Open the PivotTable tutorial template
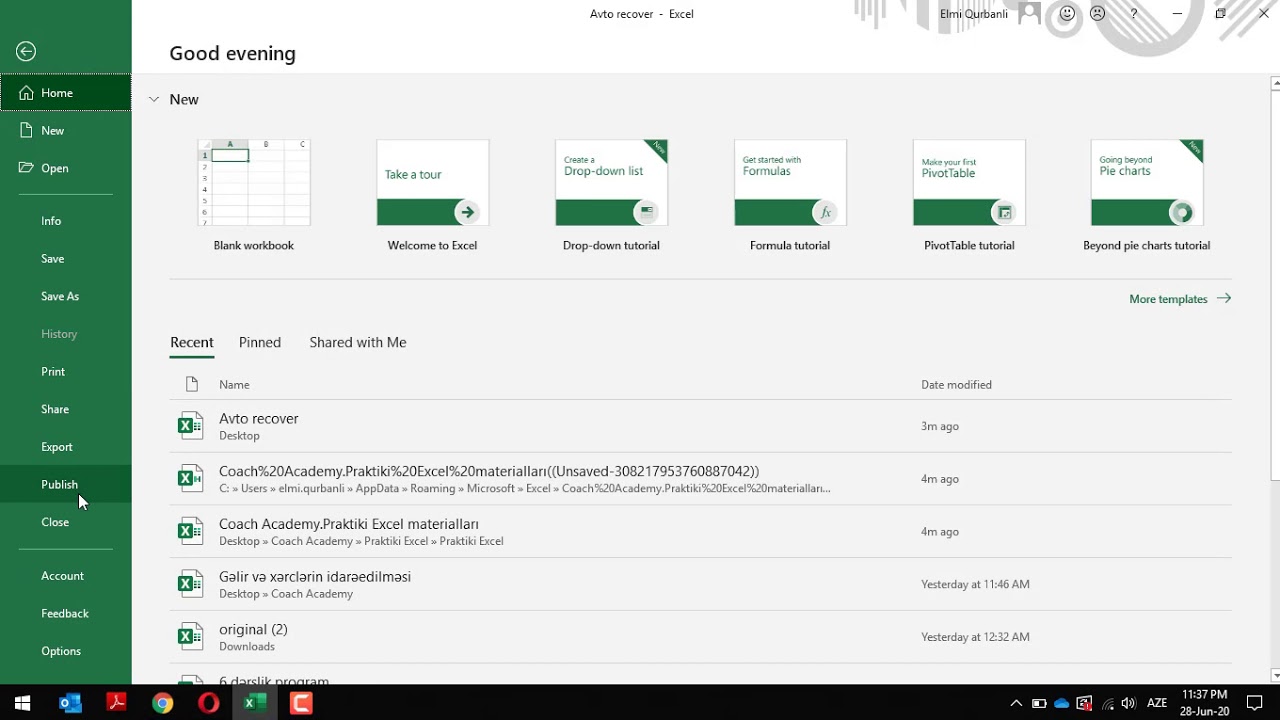This screenshot has width=1280, height=720. pos(969,196)
